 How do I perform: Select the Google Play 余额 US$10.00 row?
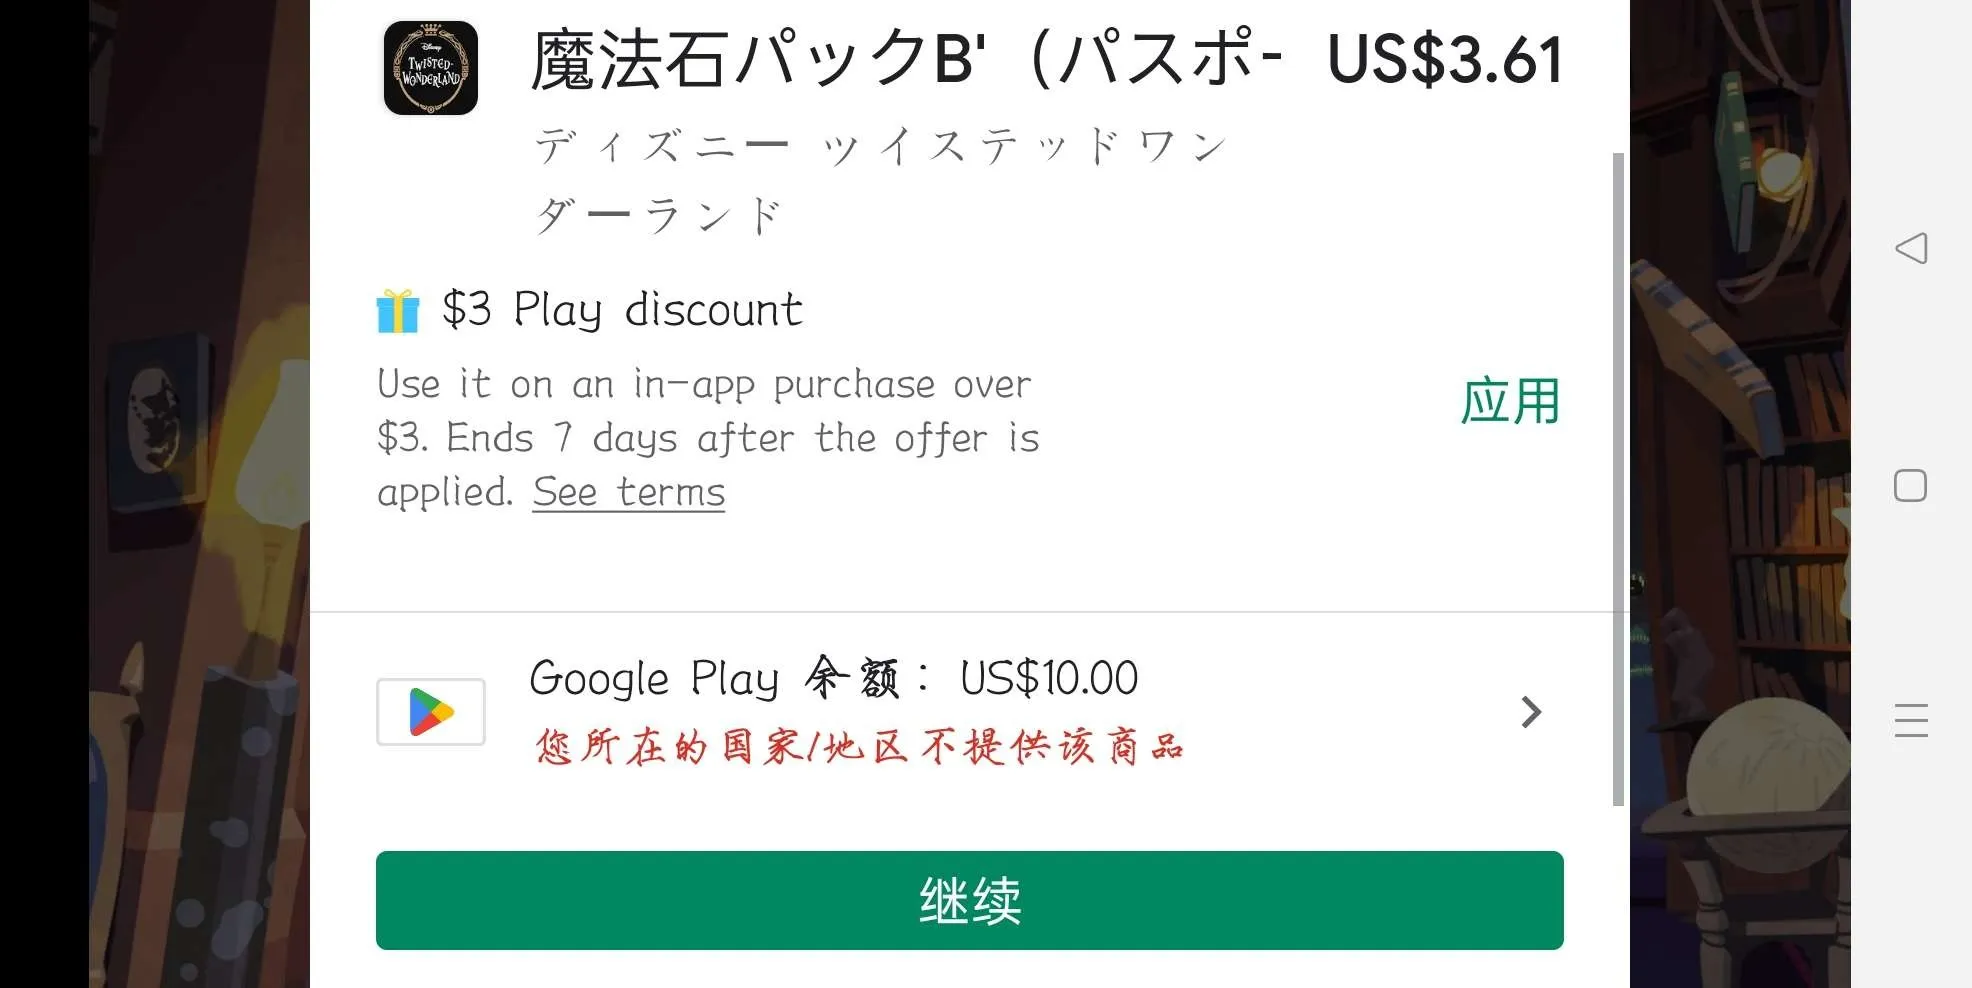pos(969,712)
